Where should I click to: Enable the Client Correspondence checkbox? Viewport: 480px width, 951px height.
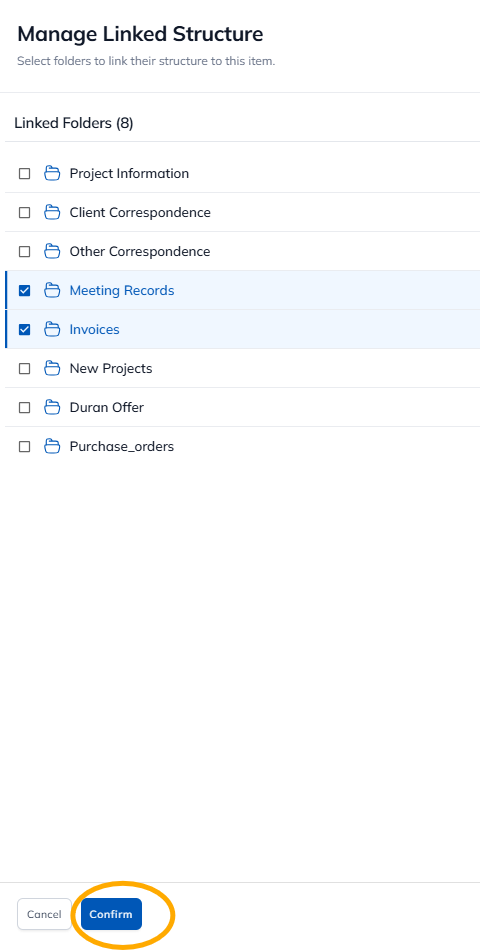pos(24,213)
